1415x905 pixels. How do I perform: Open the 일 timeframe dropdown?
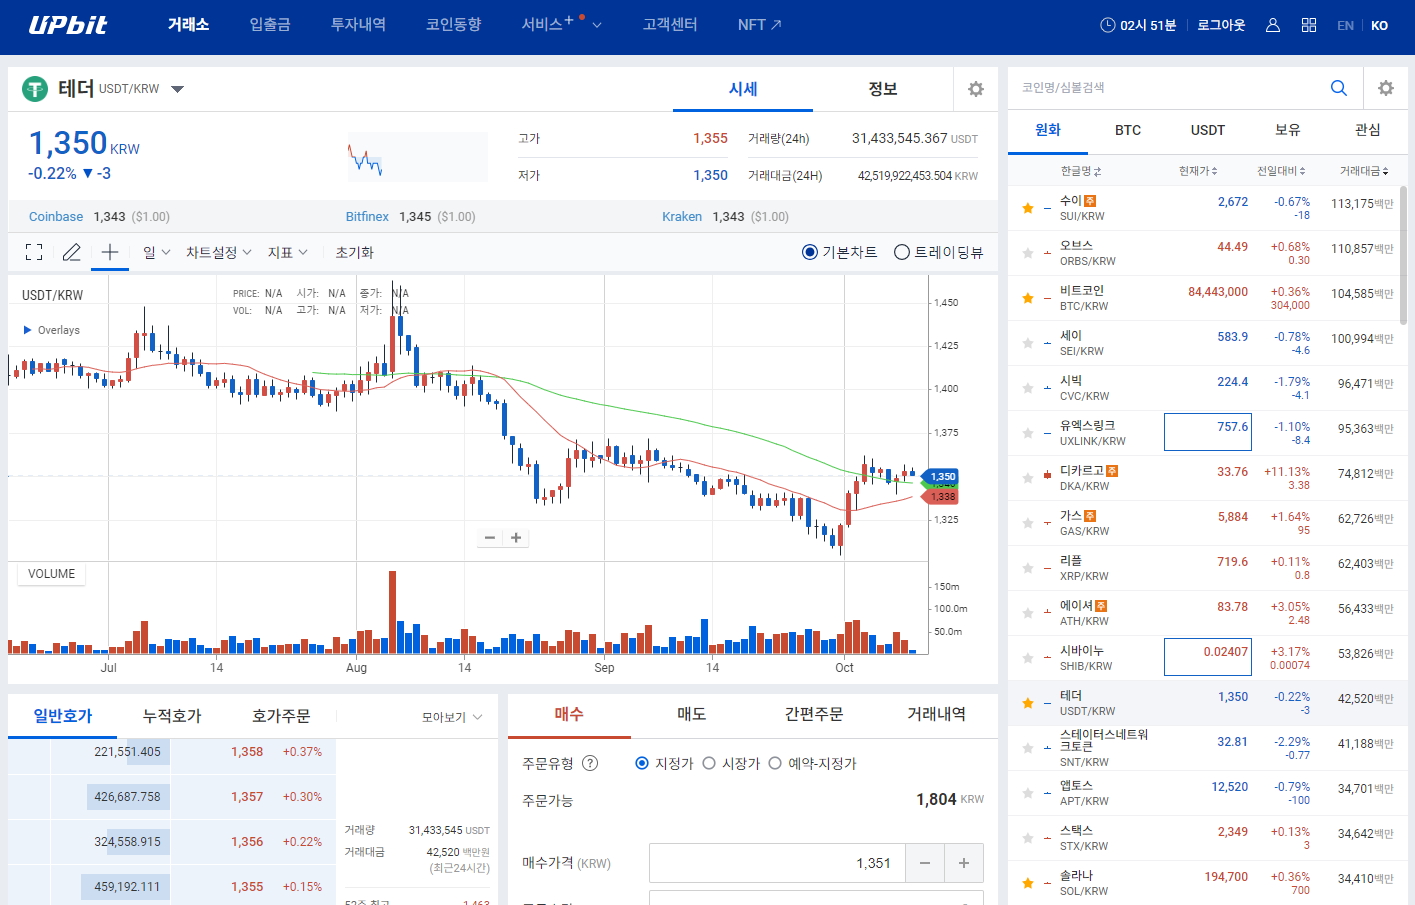(156, 252)
